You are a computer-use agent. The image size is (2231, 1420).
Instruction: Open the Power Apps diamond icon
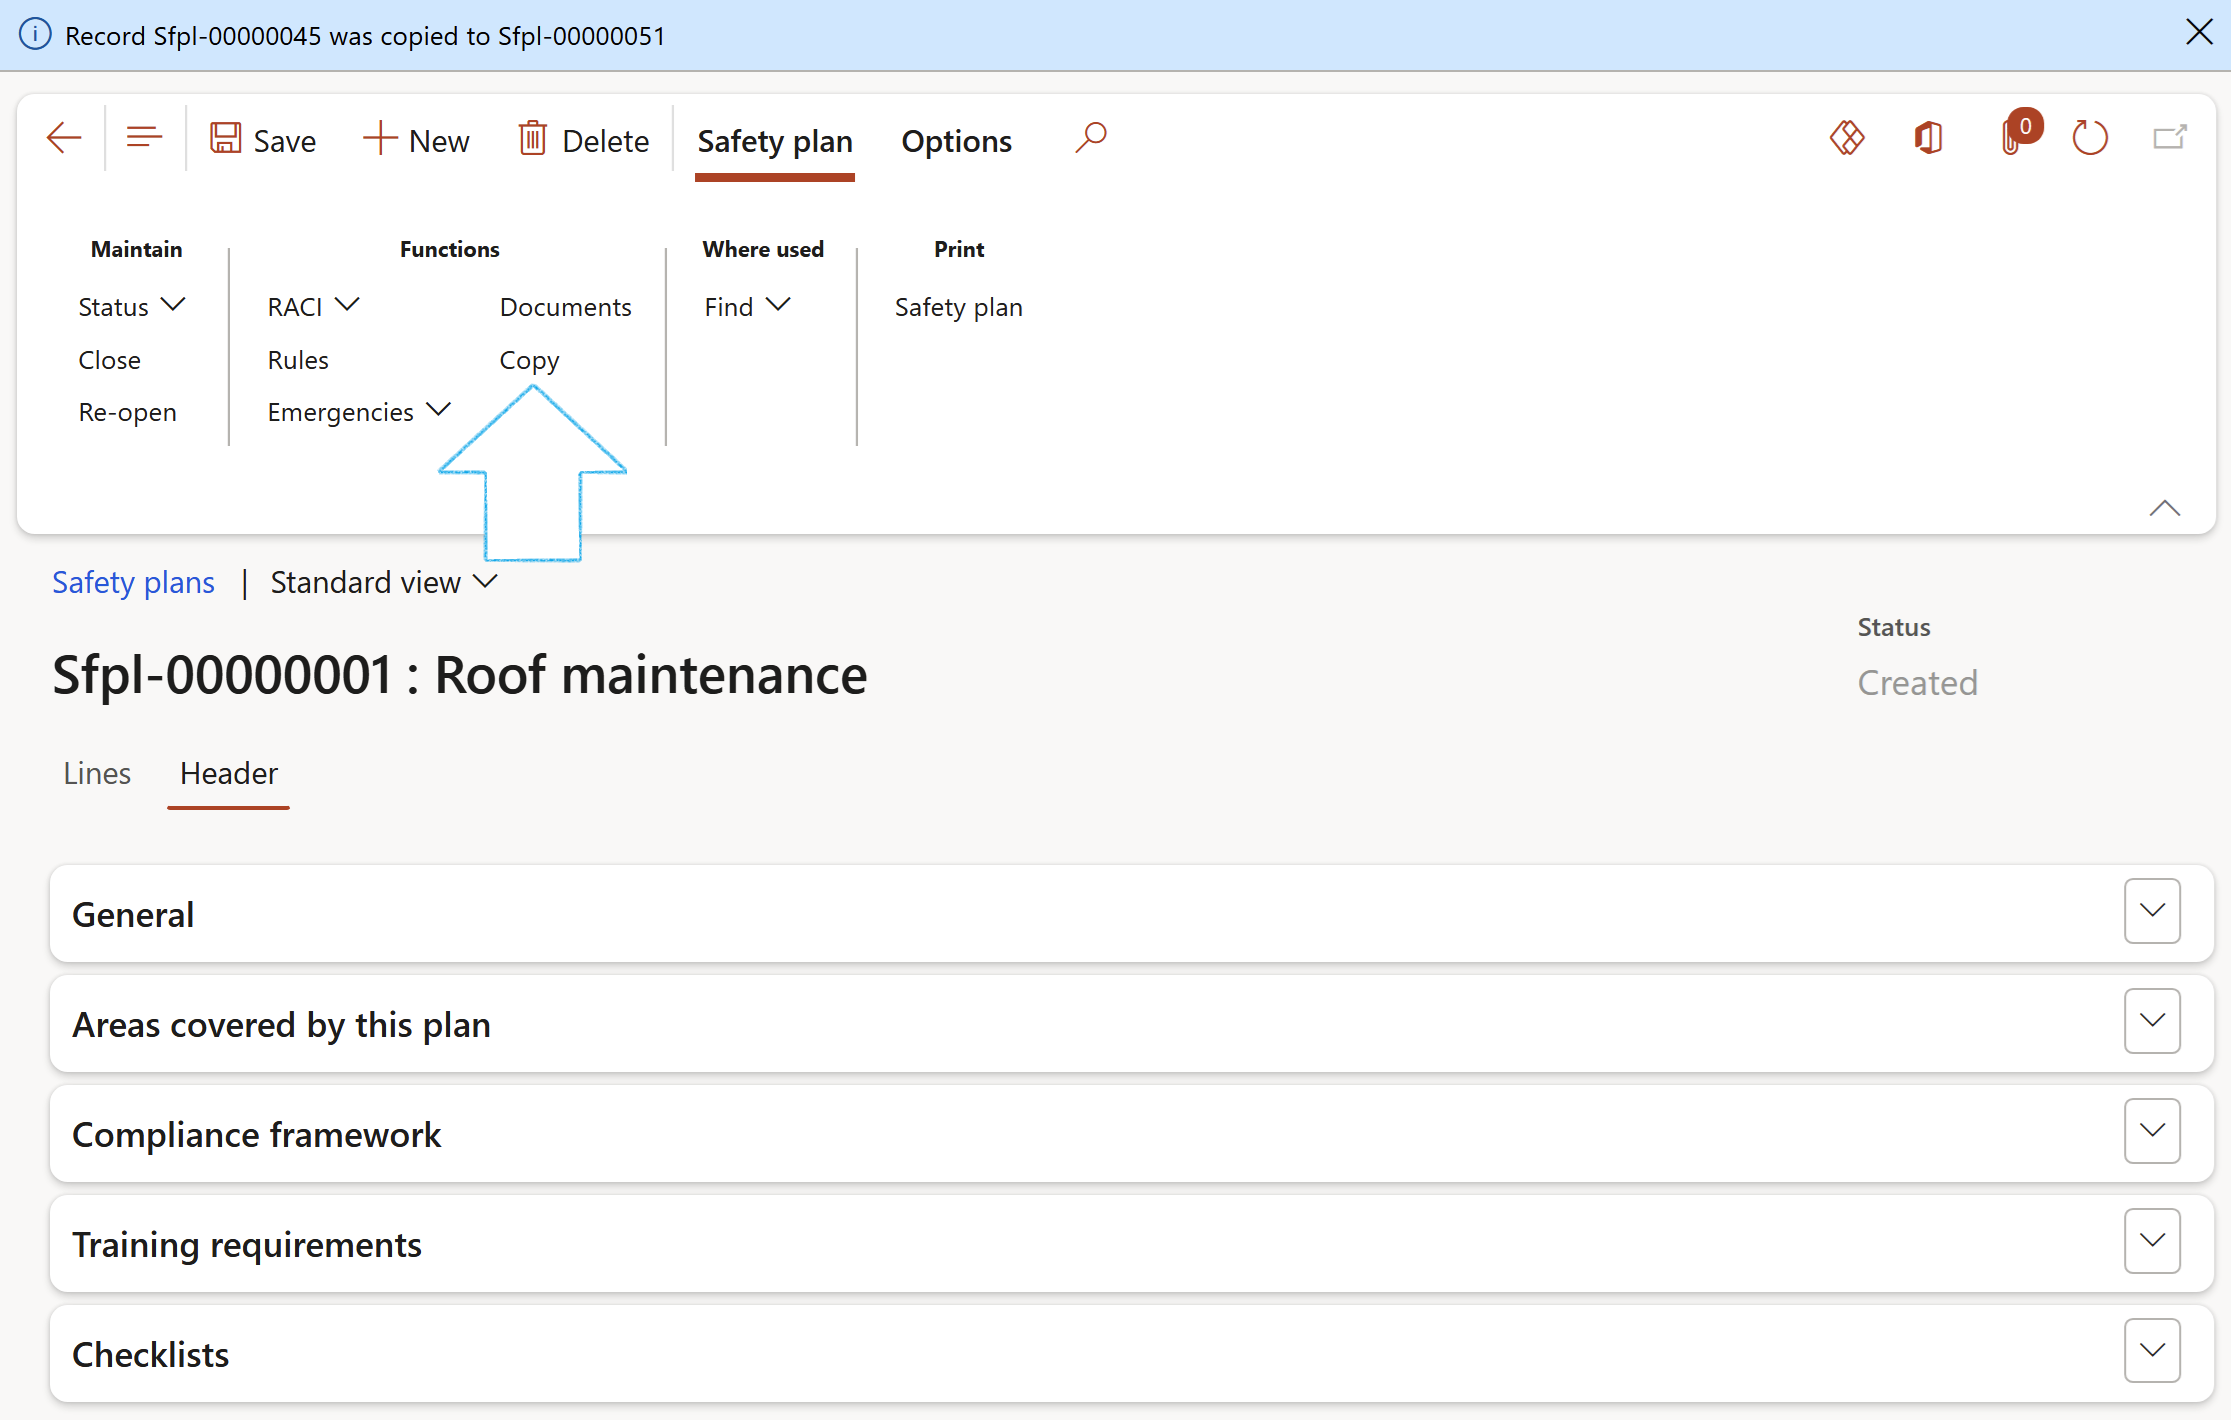(x=1846, y=138)
